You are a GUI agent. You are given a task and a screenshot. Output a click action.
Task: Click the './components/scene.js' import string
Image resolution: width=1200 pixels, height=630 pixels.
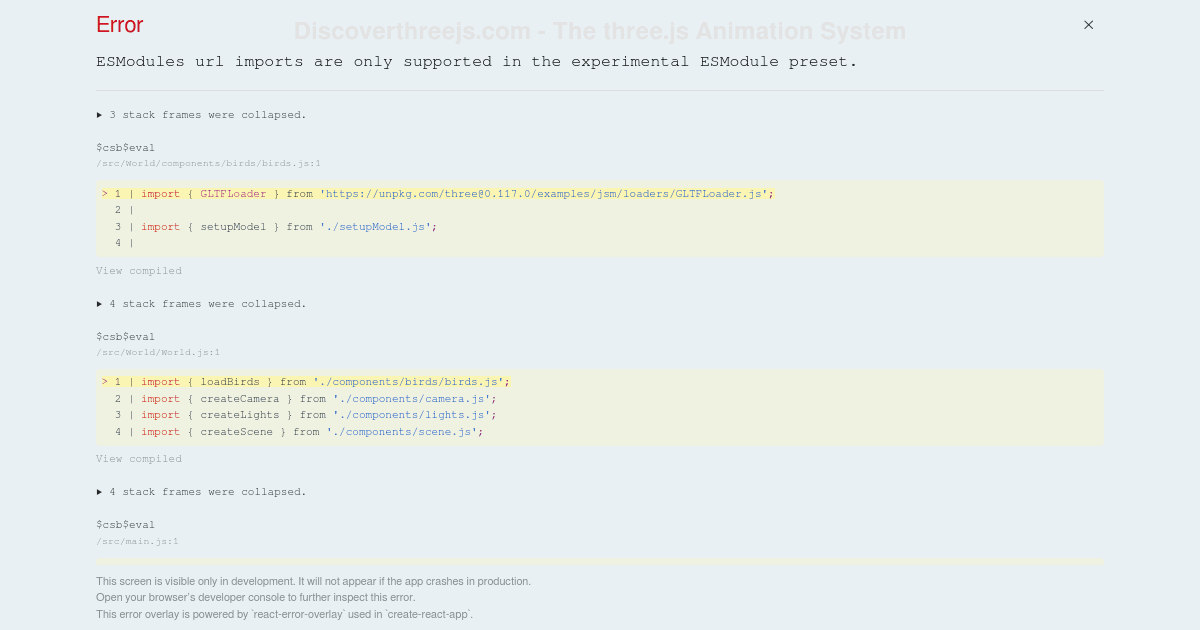tap(405, 432)
